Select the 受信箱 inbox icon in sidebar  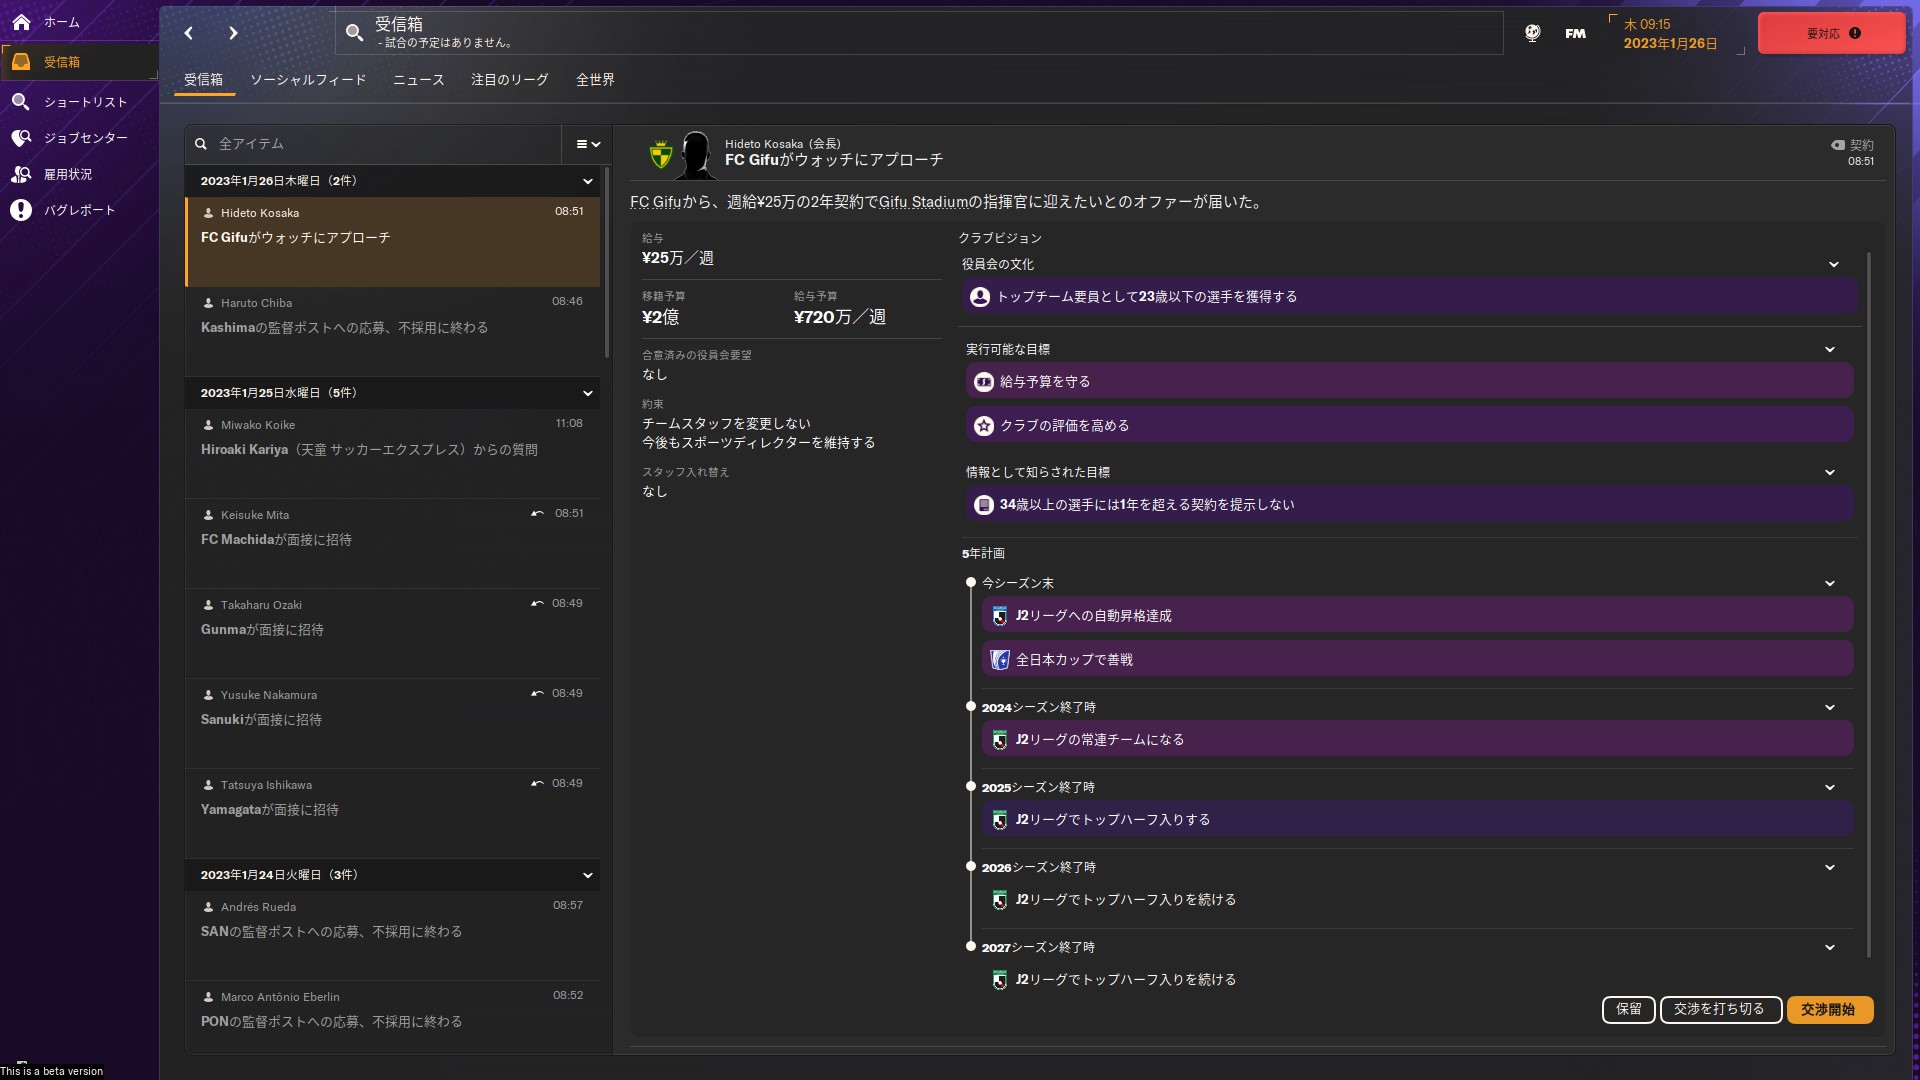[x=21, y=61]
